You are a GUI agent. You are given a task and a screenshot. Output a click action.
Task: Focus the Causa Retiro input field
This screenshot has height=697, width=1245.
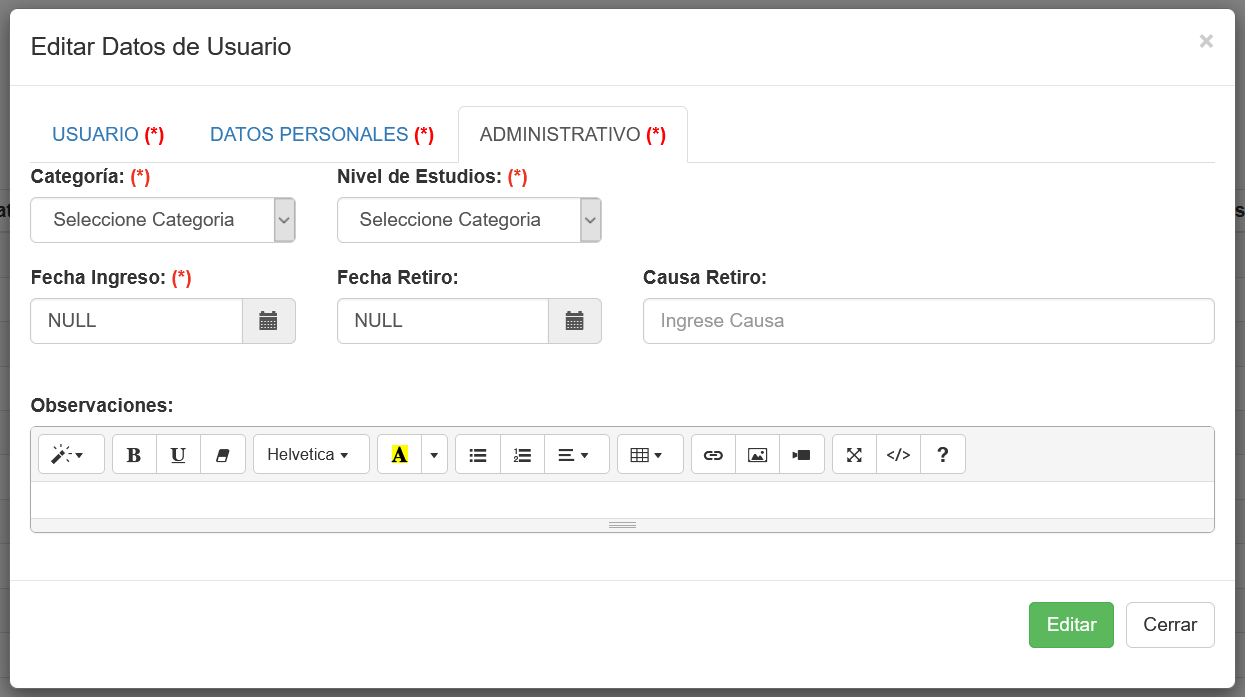928,321
